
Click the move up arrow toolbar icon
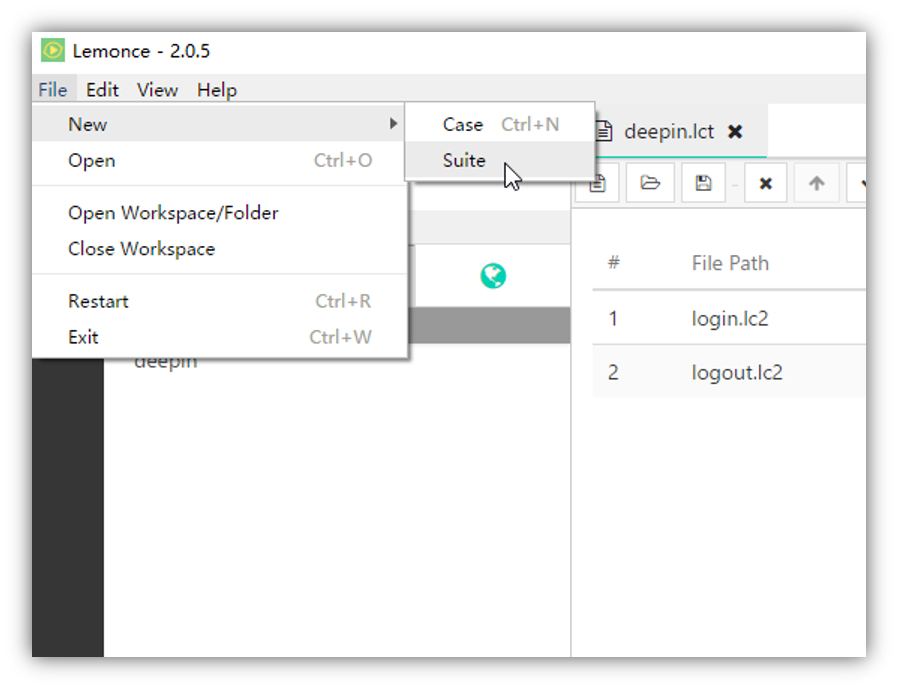(x=817, y=183)
